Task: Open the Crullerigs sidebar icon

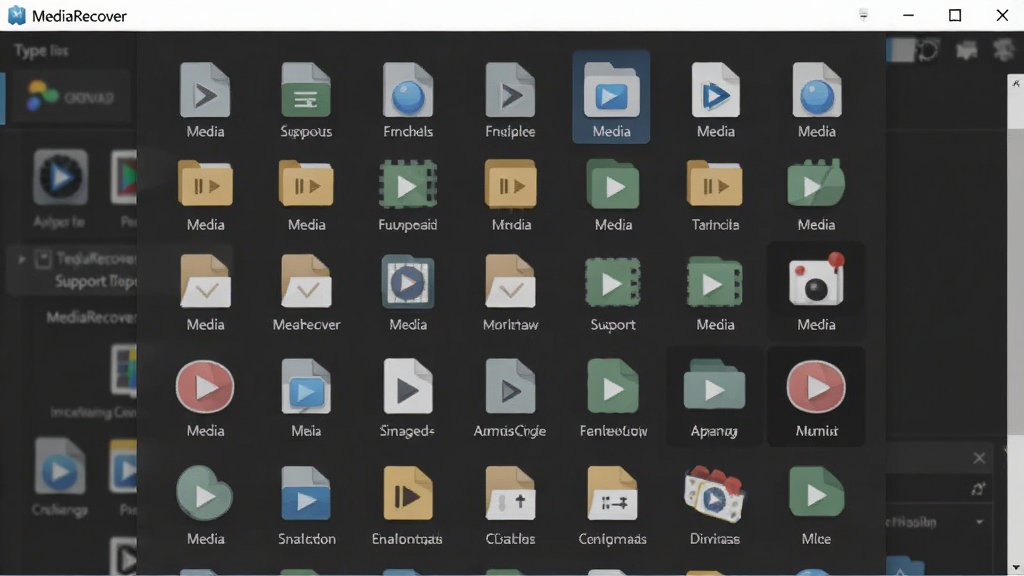Action: (x=59, y=468)
